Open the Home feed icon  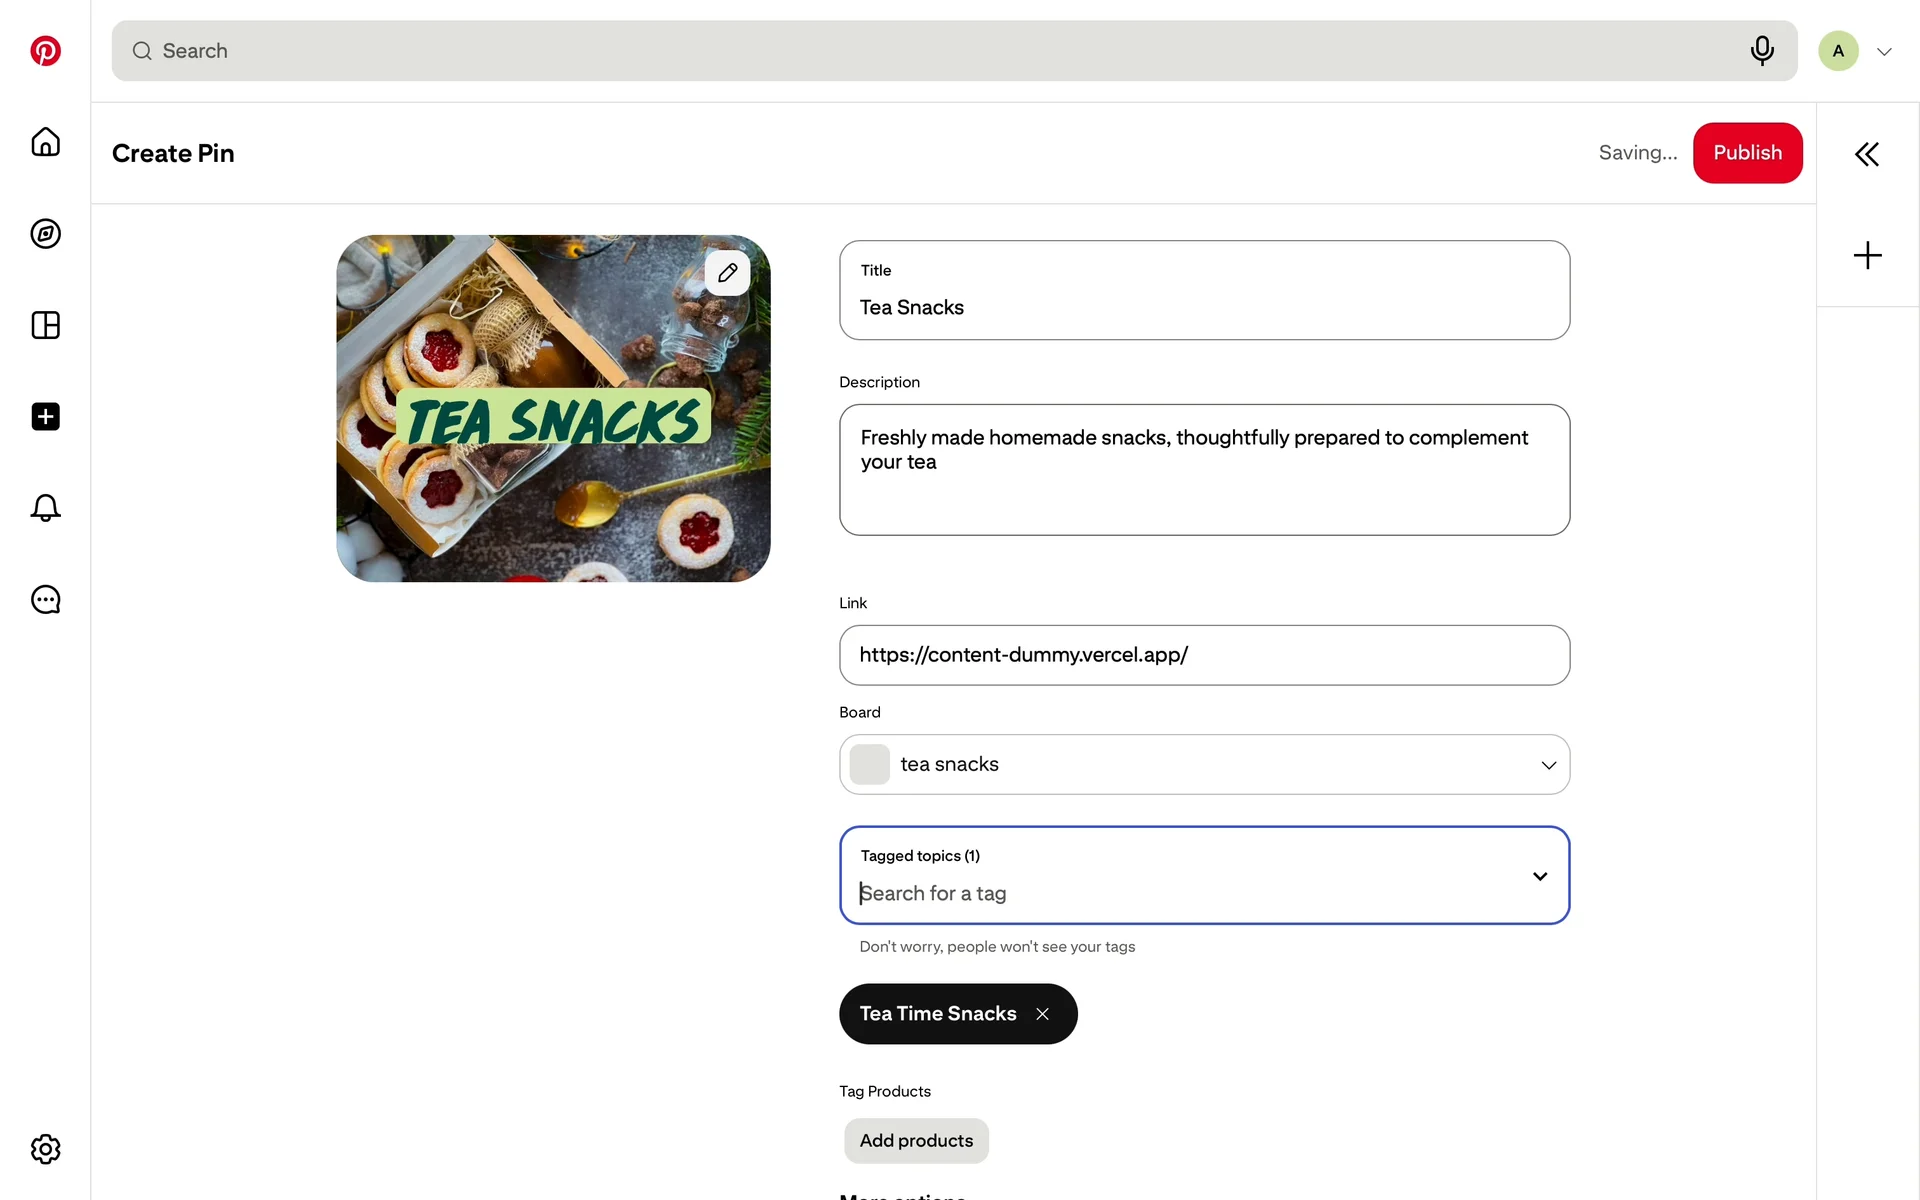(45, 142)
